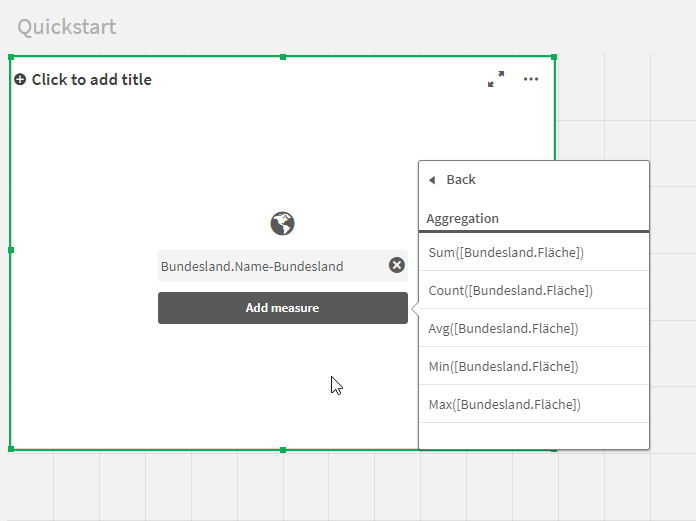
Task: Click the 'Click to add title' text
Action: coord(92,80)
